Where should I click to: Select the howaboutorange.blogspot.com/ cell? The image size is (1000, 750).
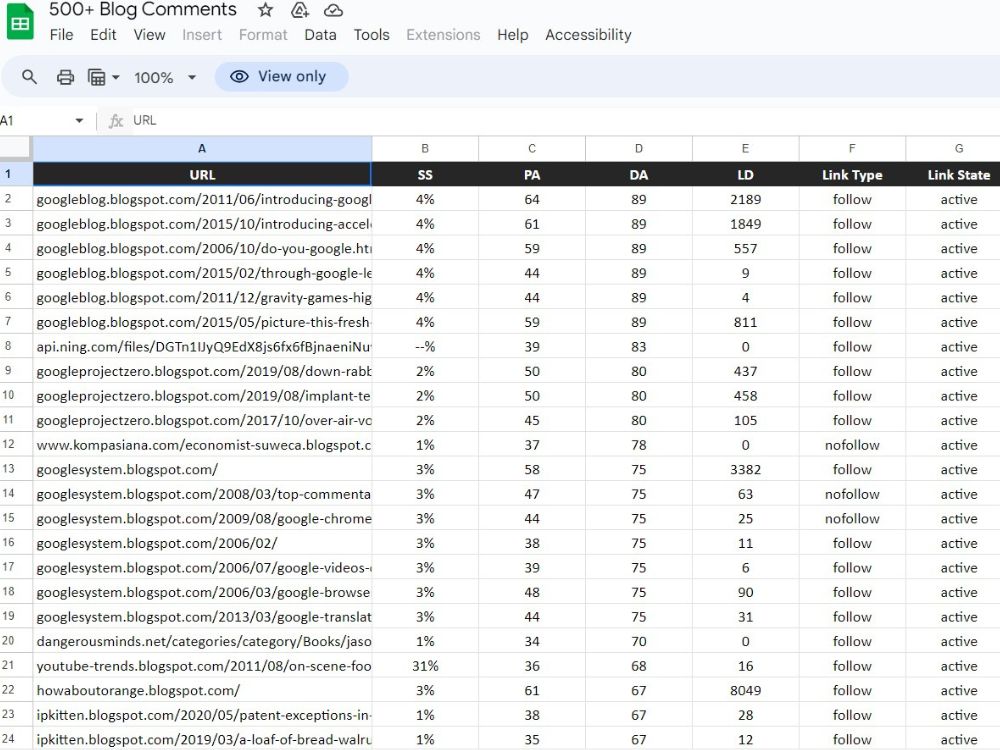[x=202, y=690]
